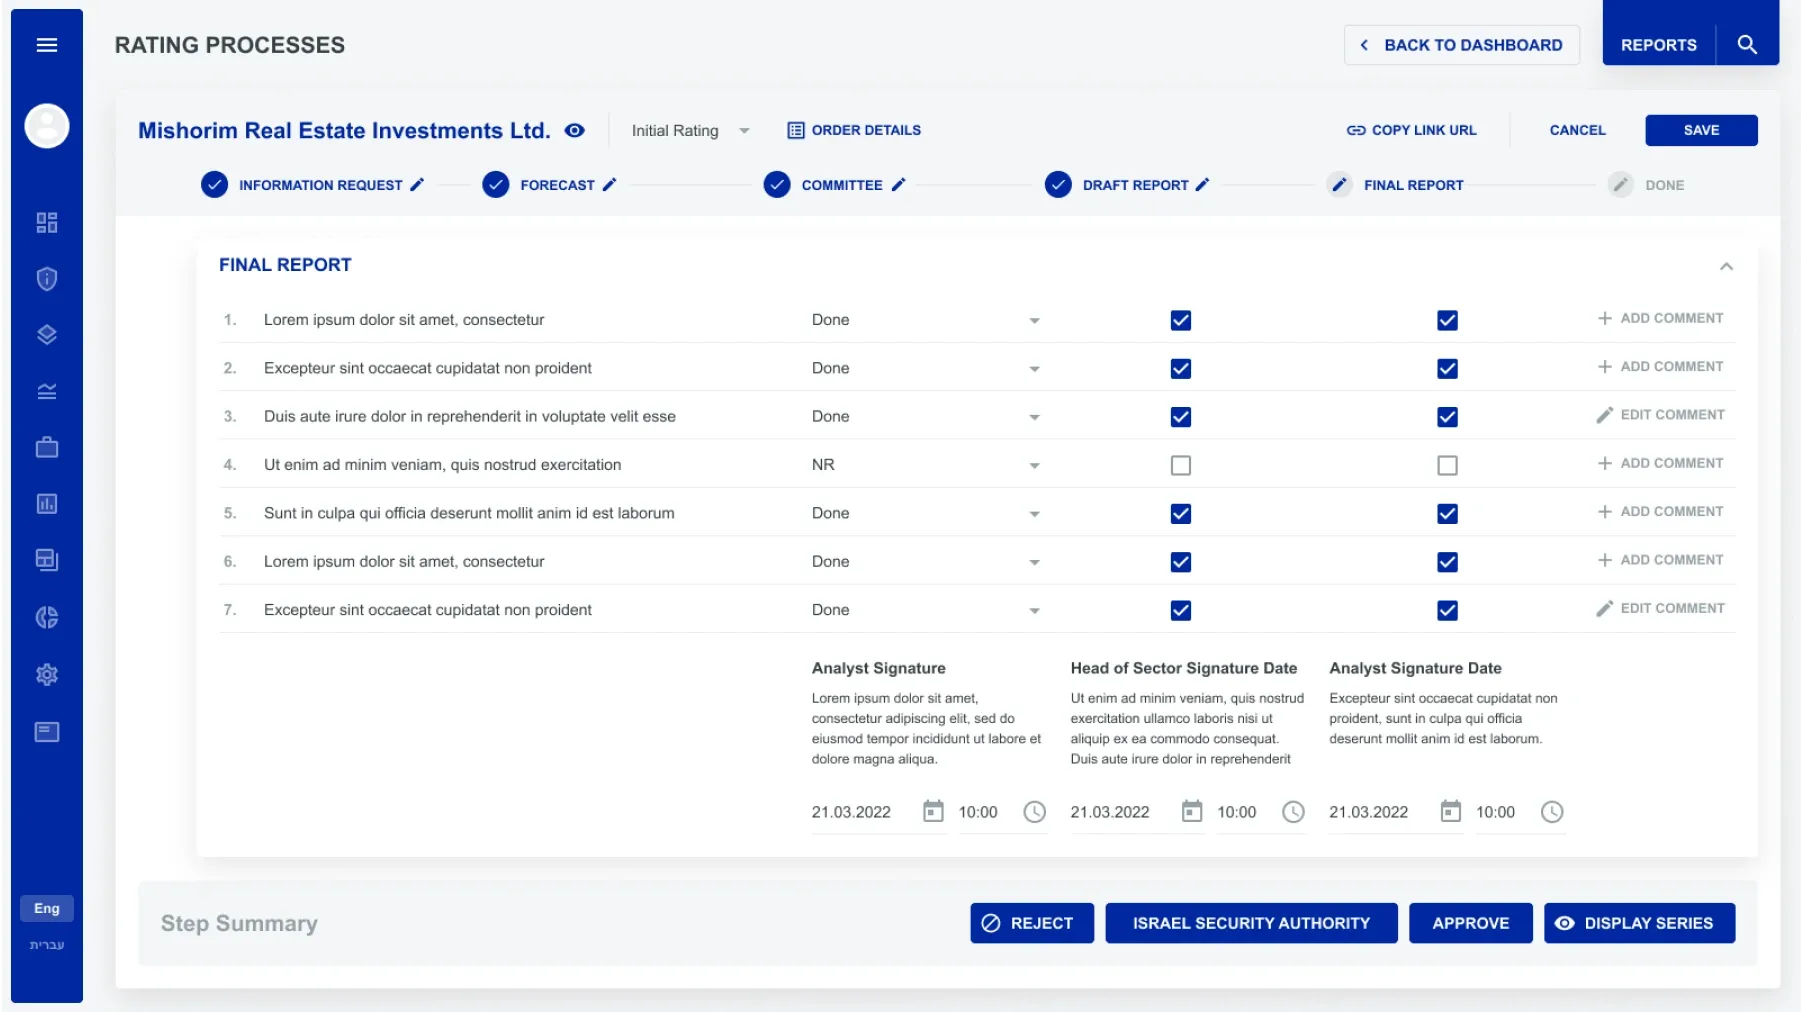Edit the Committee step pencil
This screenshot has width=1801, height=1012.
pyautogui.click(x=898, y=184)
